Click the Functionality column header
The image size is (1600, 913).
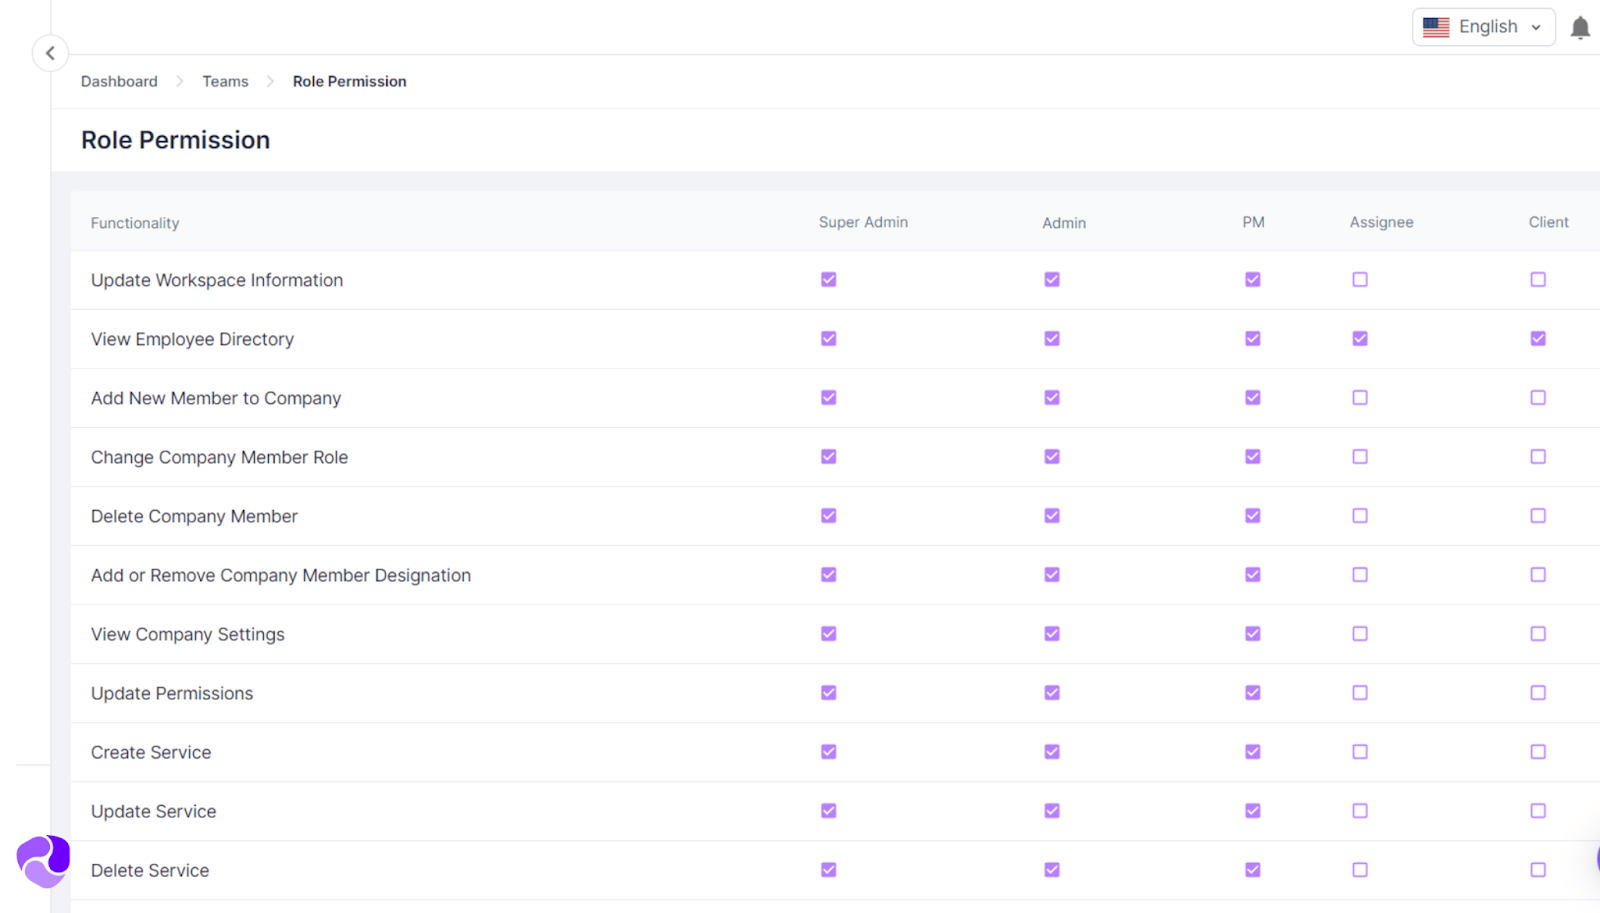click(135, 223)
